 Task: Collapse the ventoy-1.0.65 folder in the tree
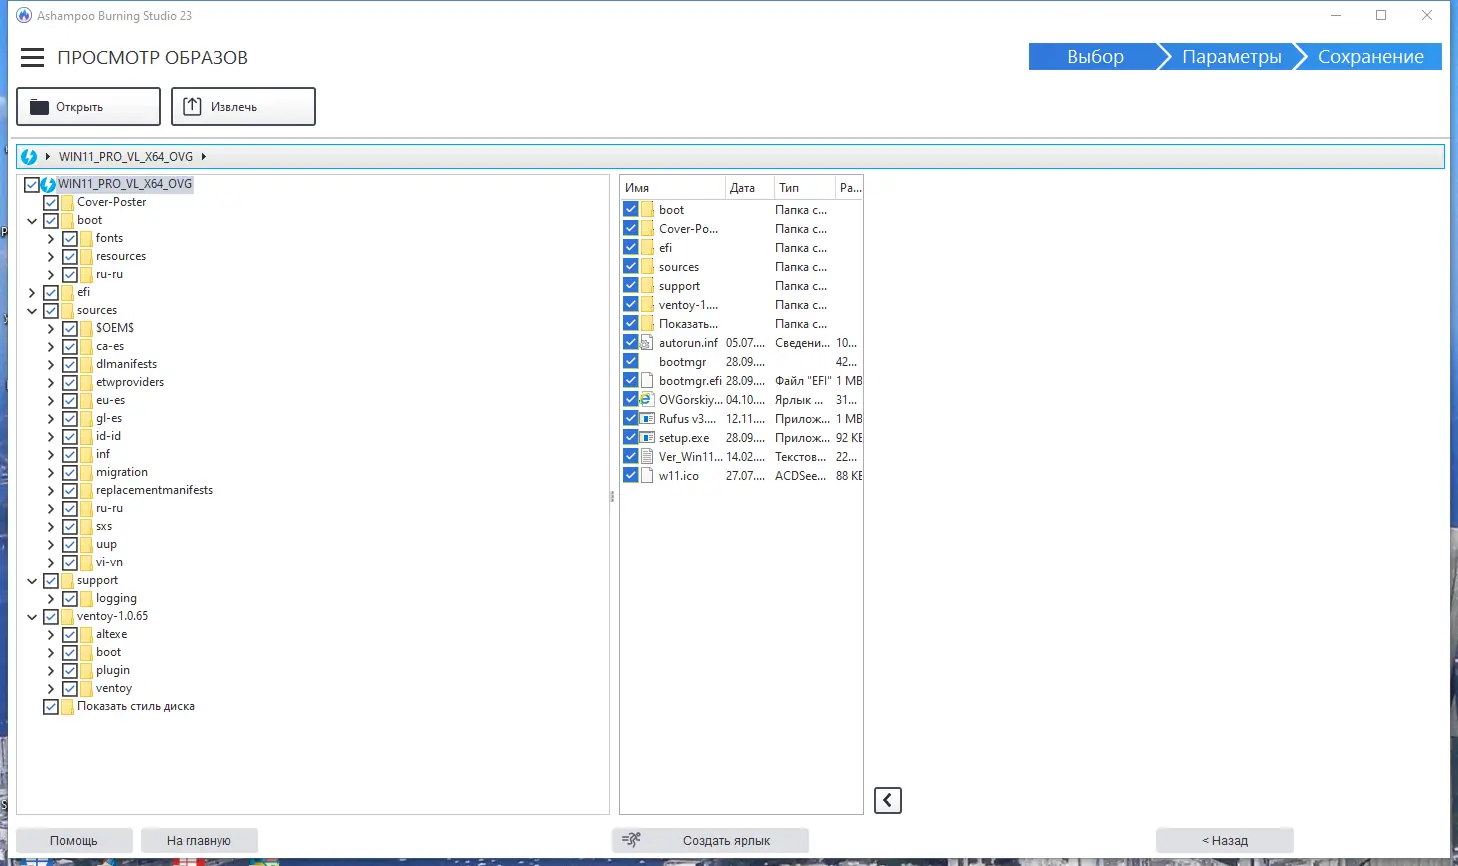(x=32, y=617)
